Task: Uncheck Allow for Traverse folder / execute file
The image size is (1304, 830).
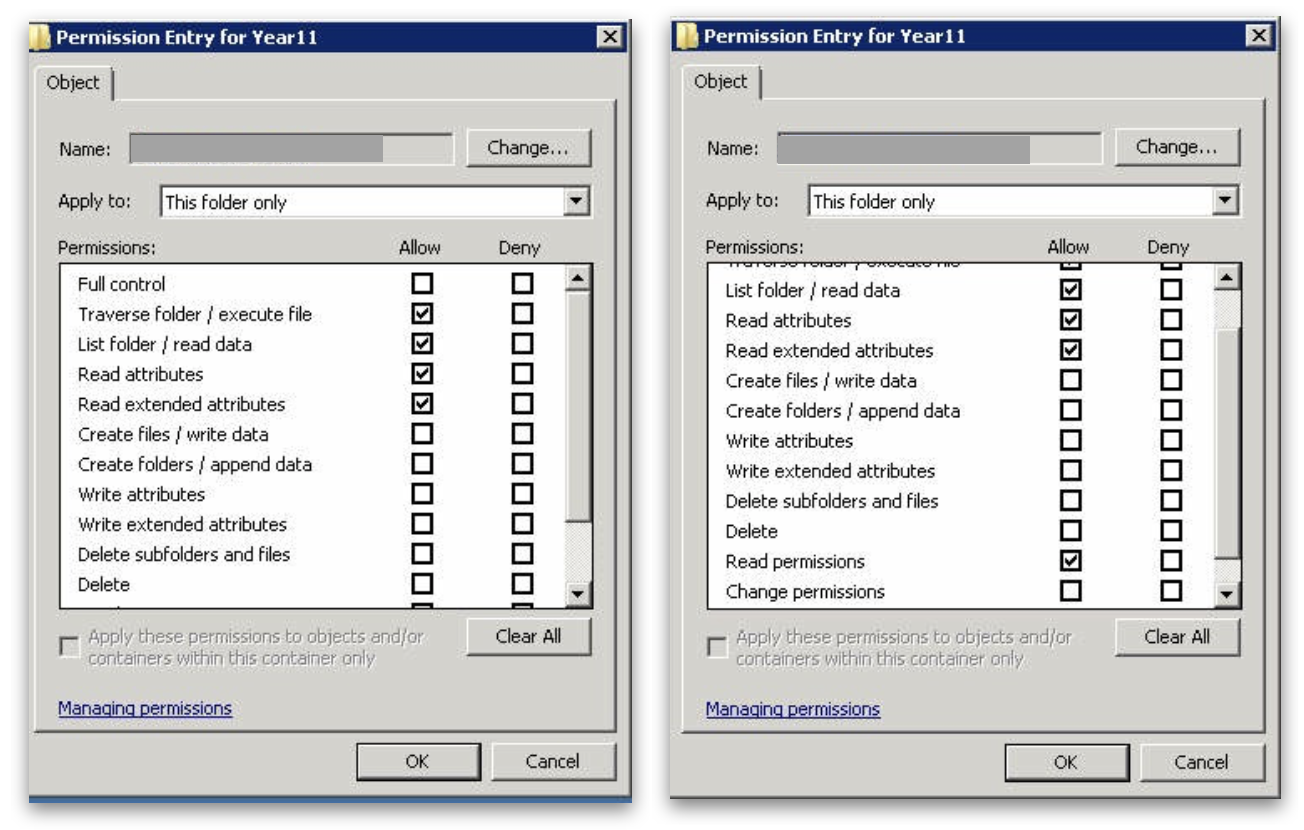Action: [x=422, y=314]
